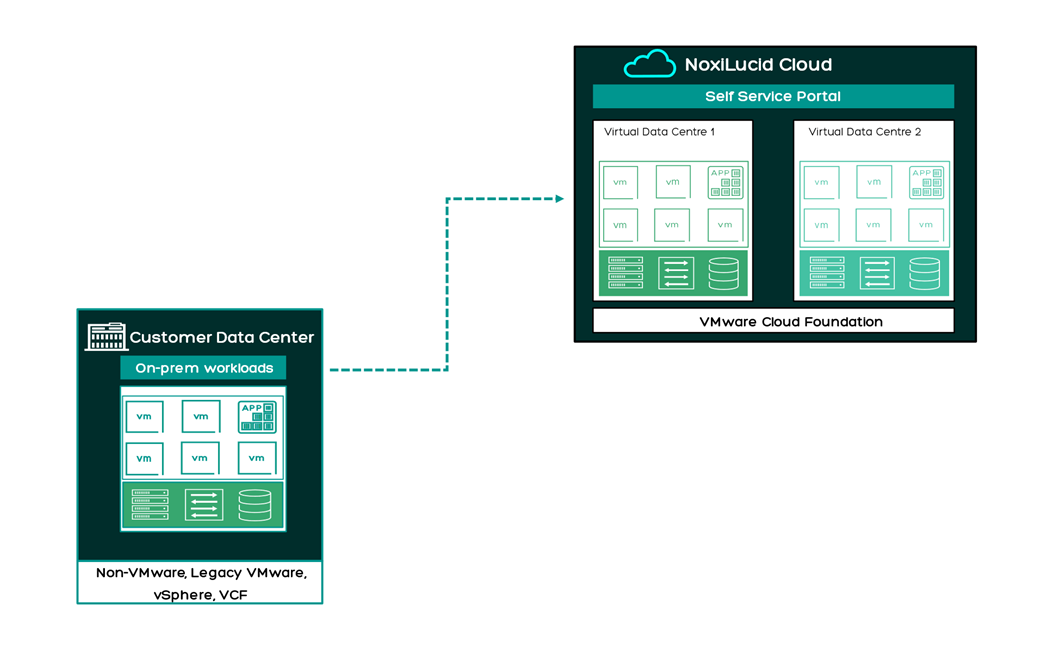Click the Self Service Portal bar

pos(773,96)
